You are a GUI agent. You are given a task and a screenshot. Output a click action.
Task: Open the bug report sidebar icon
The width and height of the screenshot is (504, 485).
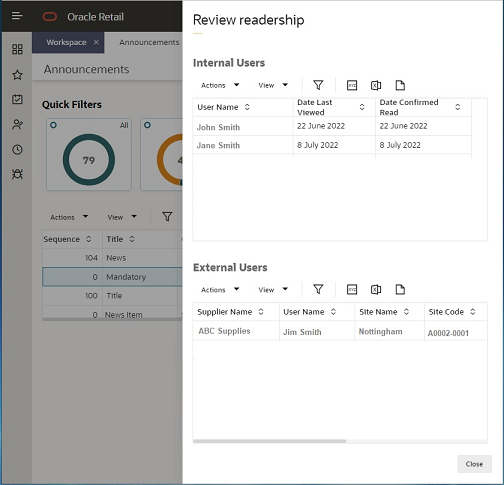(x=17, y=174)
